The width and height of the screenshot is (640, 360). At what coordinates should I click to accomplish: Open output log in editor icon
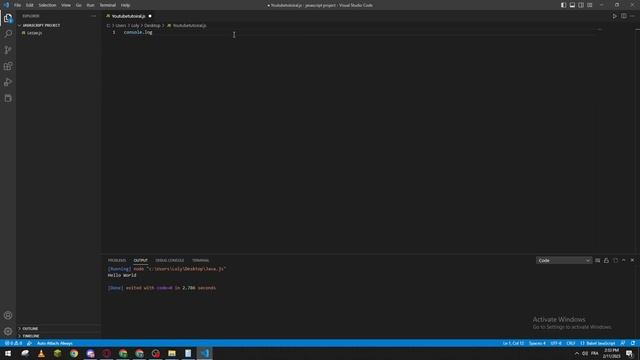(x=615, y=260)
